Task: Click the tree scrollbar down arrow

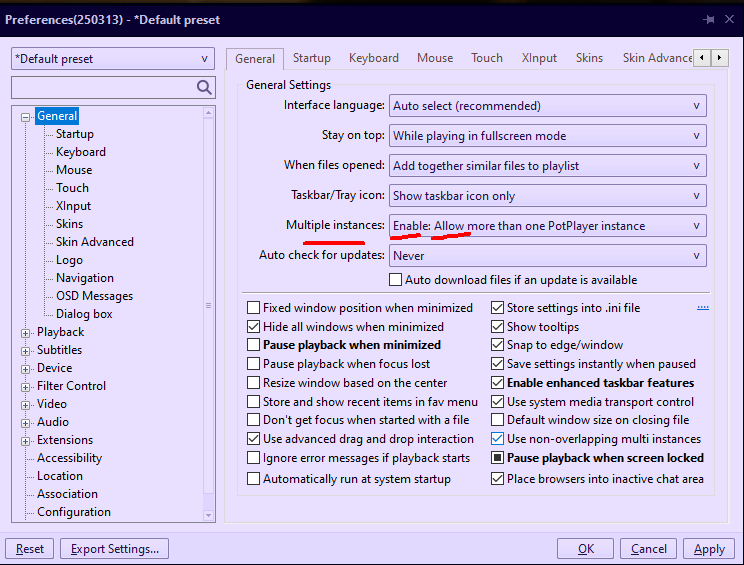Action: (x=208, y=515)
